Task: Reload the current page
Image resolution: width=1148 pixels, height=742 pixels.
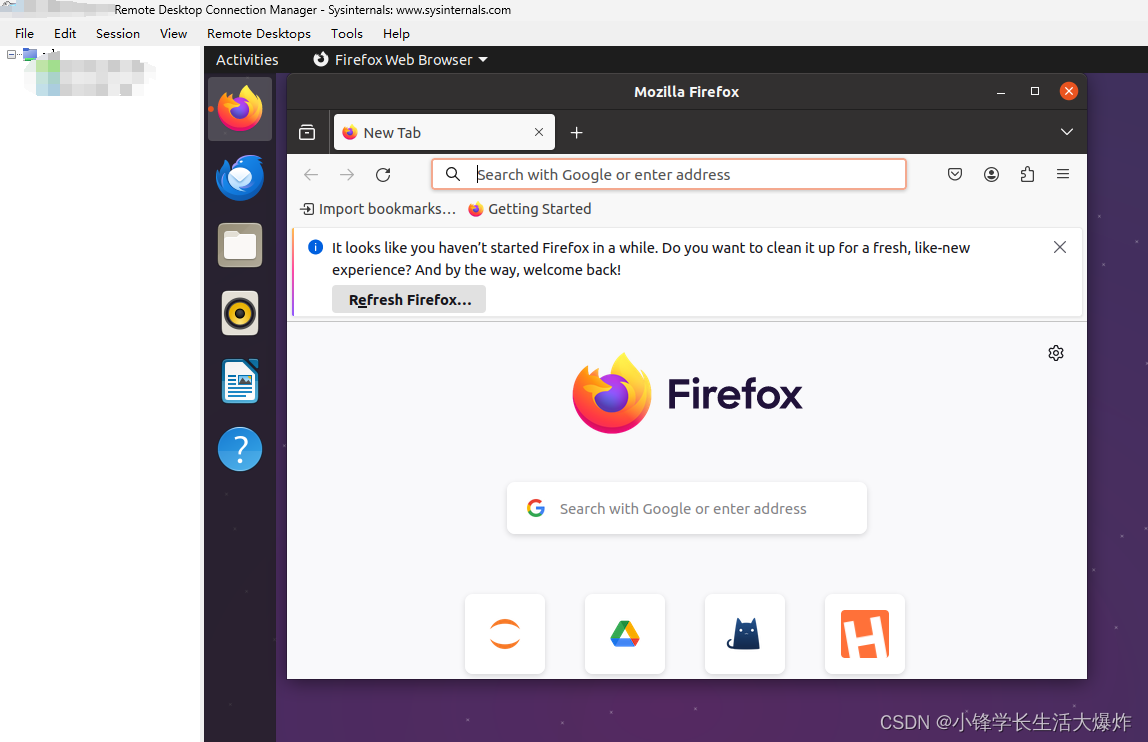Action: (383, 174)
